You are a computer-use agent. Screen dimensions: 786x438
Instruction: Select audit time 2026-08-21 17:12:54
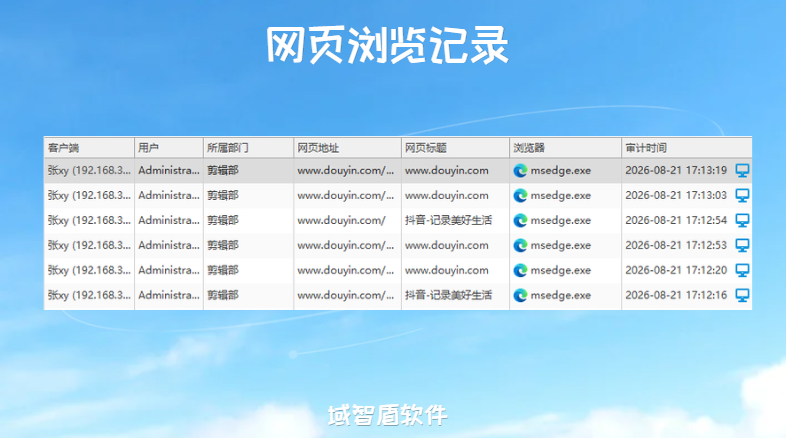[676, 220]
